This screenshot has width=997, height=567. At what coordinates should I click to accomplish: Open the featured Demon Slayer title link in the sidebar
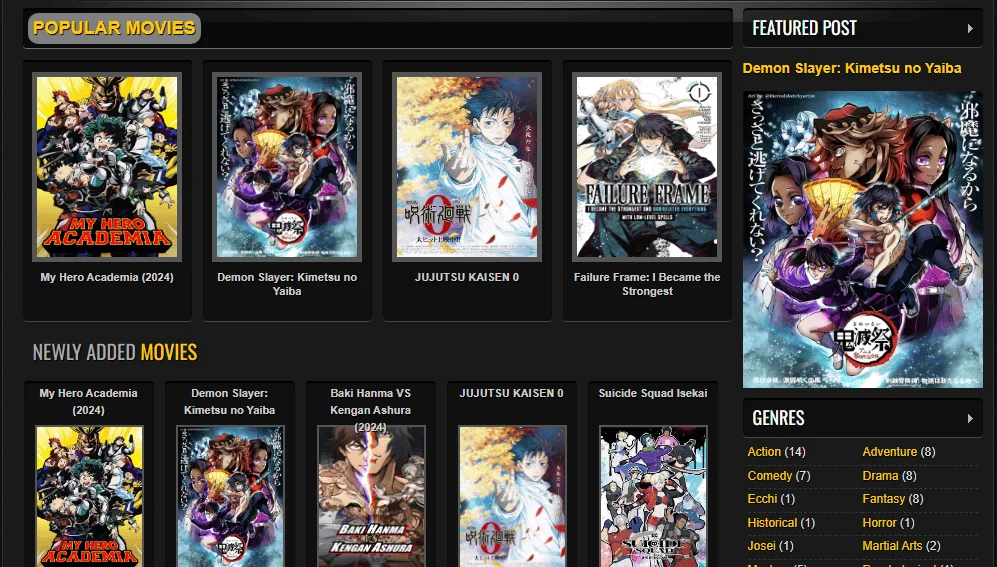pos(851,68)
